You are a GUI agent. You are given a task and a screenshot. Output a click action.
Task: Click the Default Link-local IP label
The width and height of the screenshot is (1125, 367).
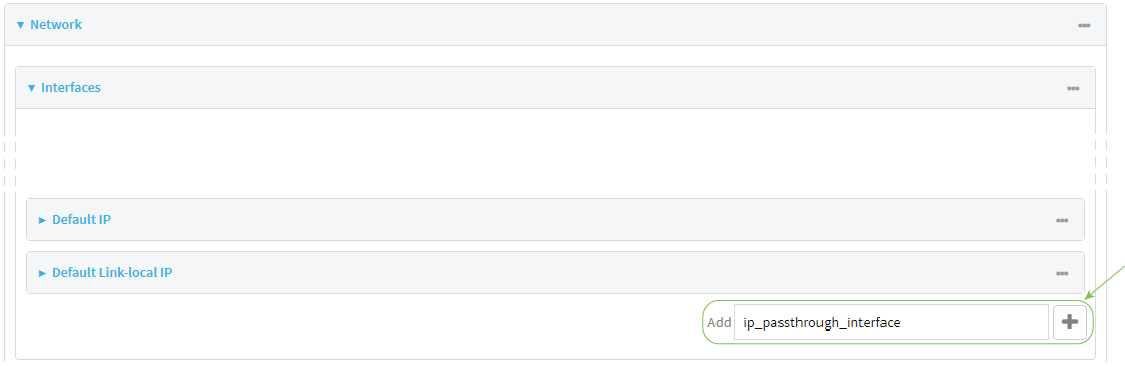(112, 272)
